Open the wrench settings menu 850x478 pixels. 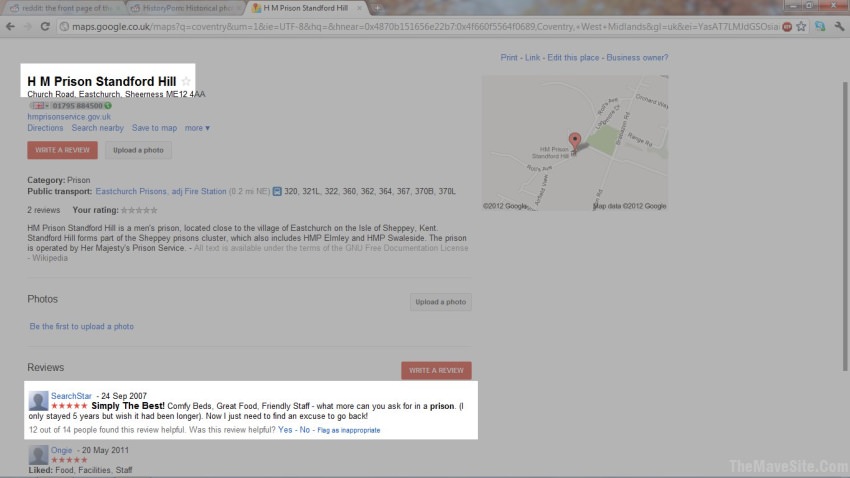point(839,27)
